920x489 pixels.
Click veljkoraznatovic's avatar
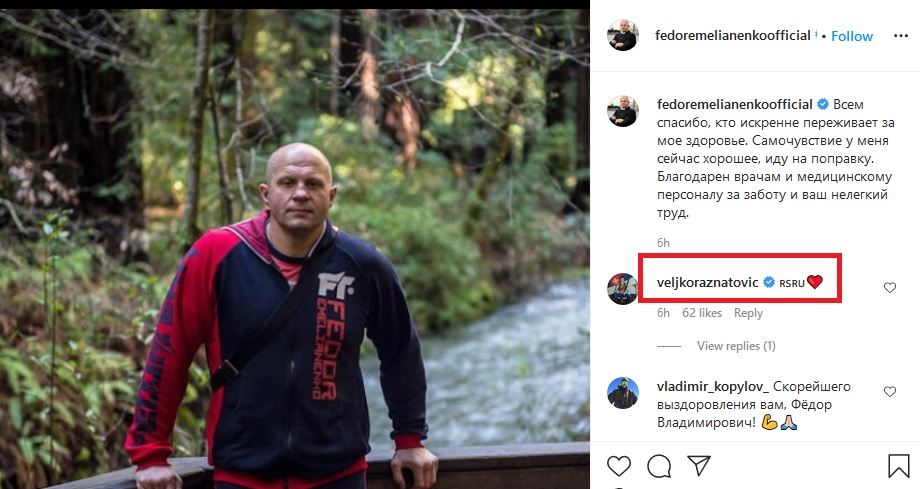[623, 288]
